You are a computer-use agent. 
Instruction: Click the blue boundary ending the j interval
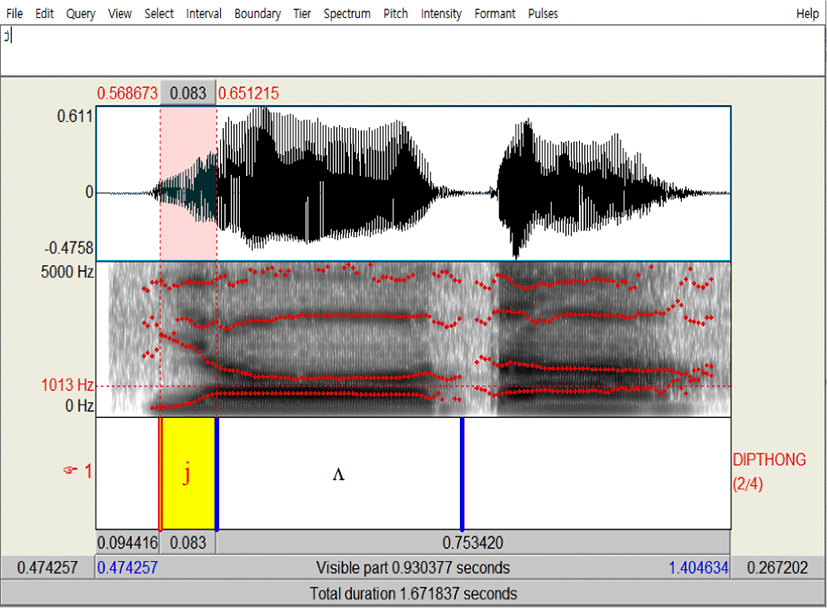click(x=217, y=473)
